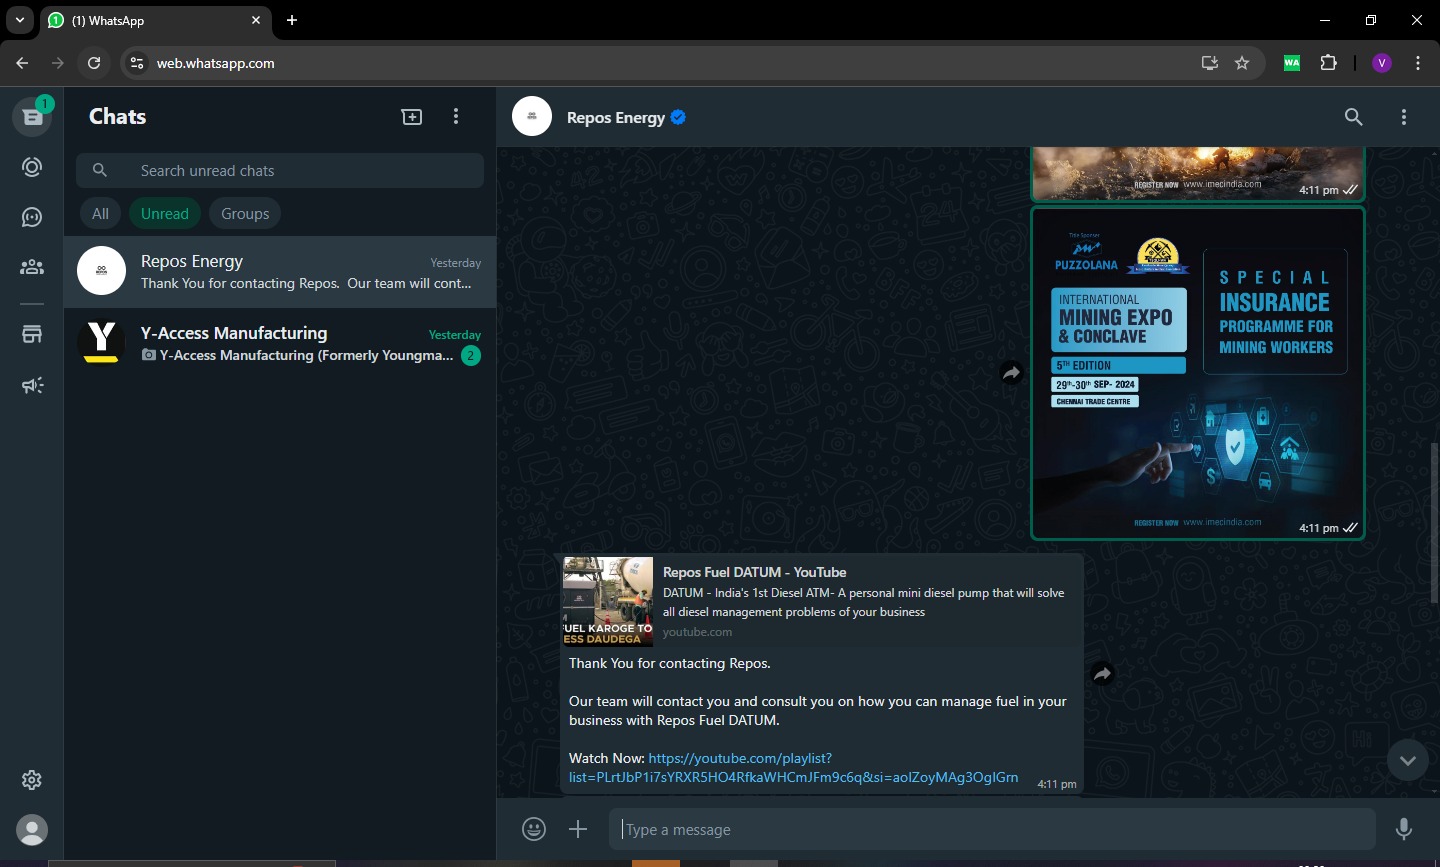1440x867 pixels.
Task: Bookmark this page with the star icon
Action: pos(1242,63)
